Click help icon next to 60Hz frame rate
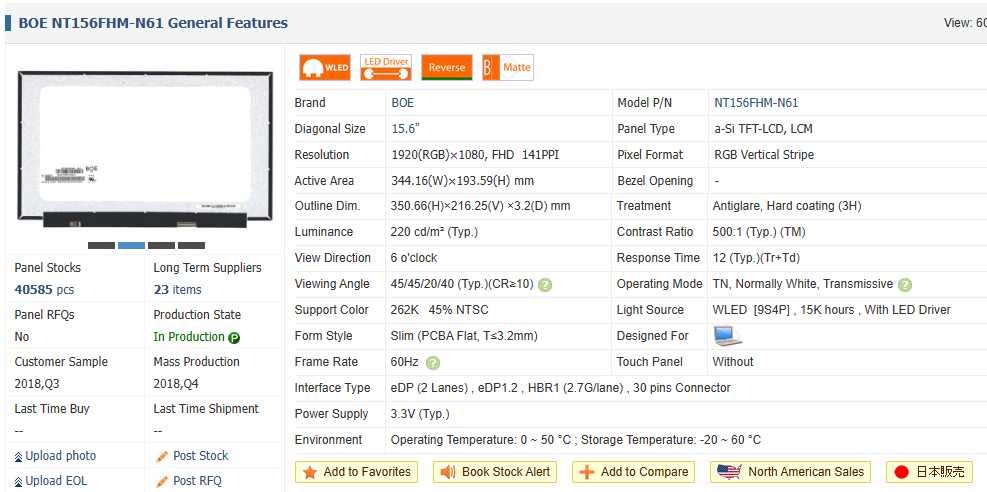 (x=432, y=363)
